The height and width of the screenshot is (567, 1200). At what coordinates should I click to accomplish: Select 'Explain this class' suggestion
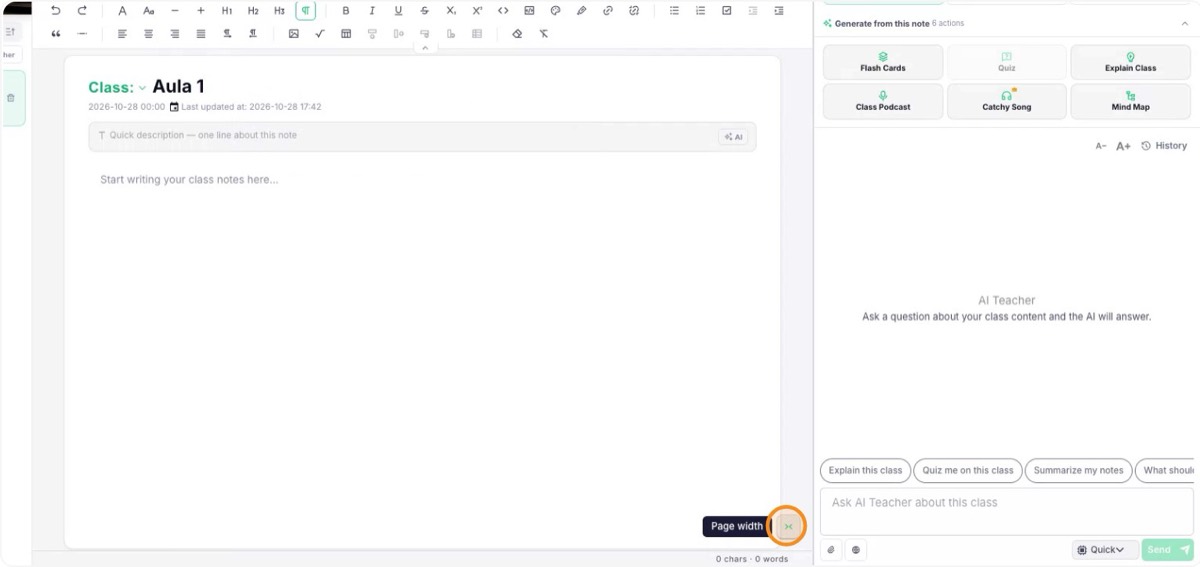[865, 470]
